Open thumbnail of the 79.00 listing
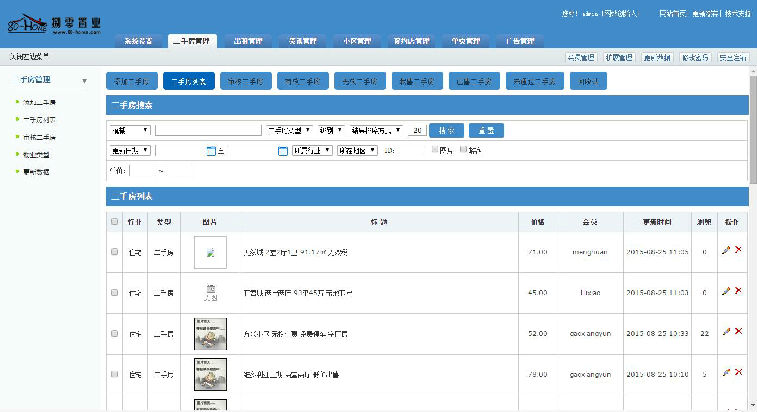 (x=210, y=374)
